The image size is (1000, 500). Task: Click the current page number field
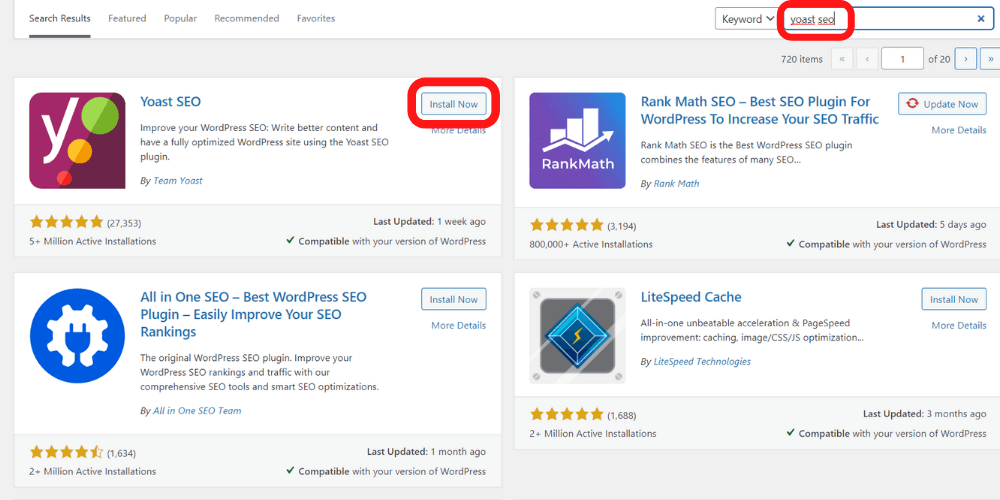coord(903,59)
